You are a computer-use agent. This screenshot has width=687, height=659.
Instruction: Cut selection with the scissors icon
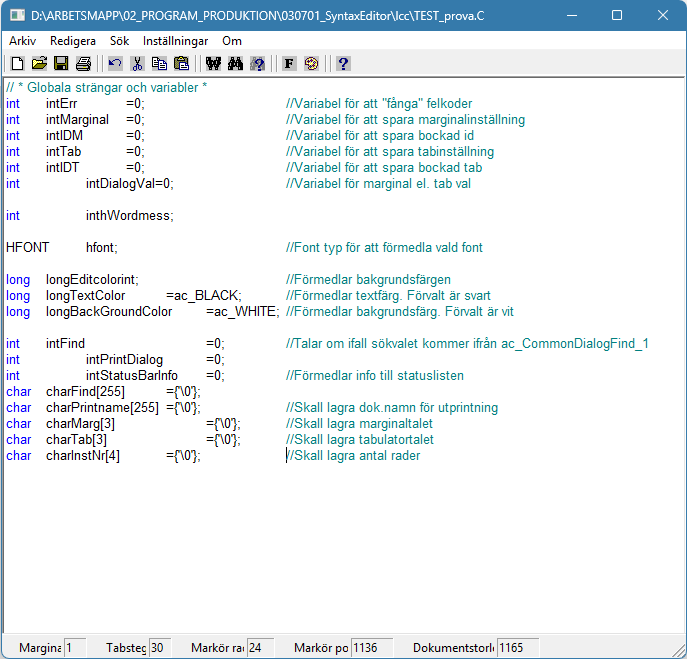[x=137, y=64]
